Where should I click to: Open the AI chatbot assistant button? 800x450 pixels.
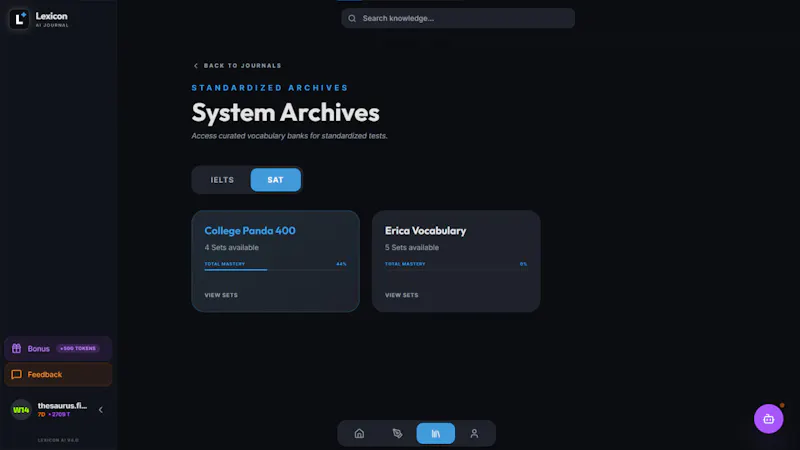coord(768,419)
